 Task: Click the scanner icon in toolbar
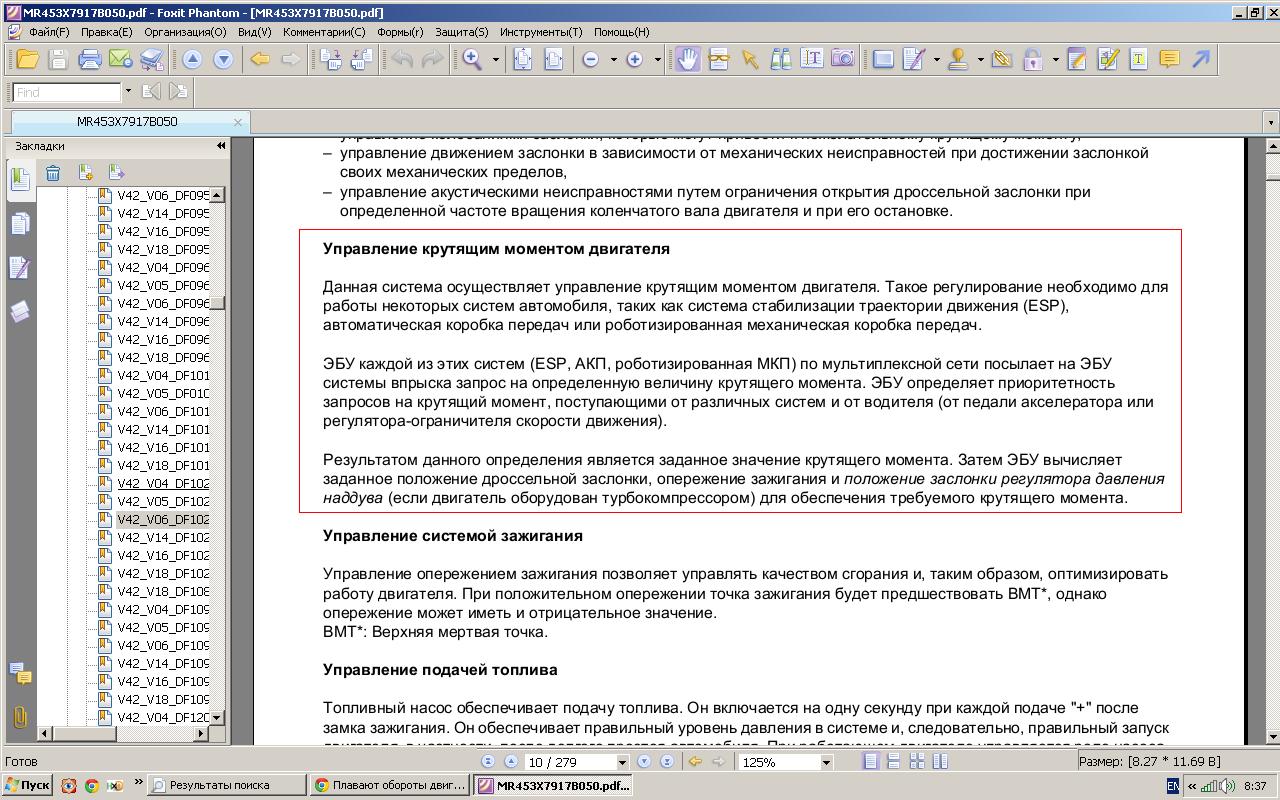152,60
